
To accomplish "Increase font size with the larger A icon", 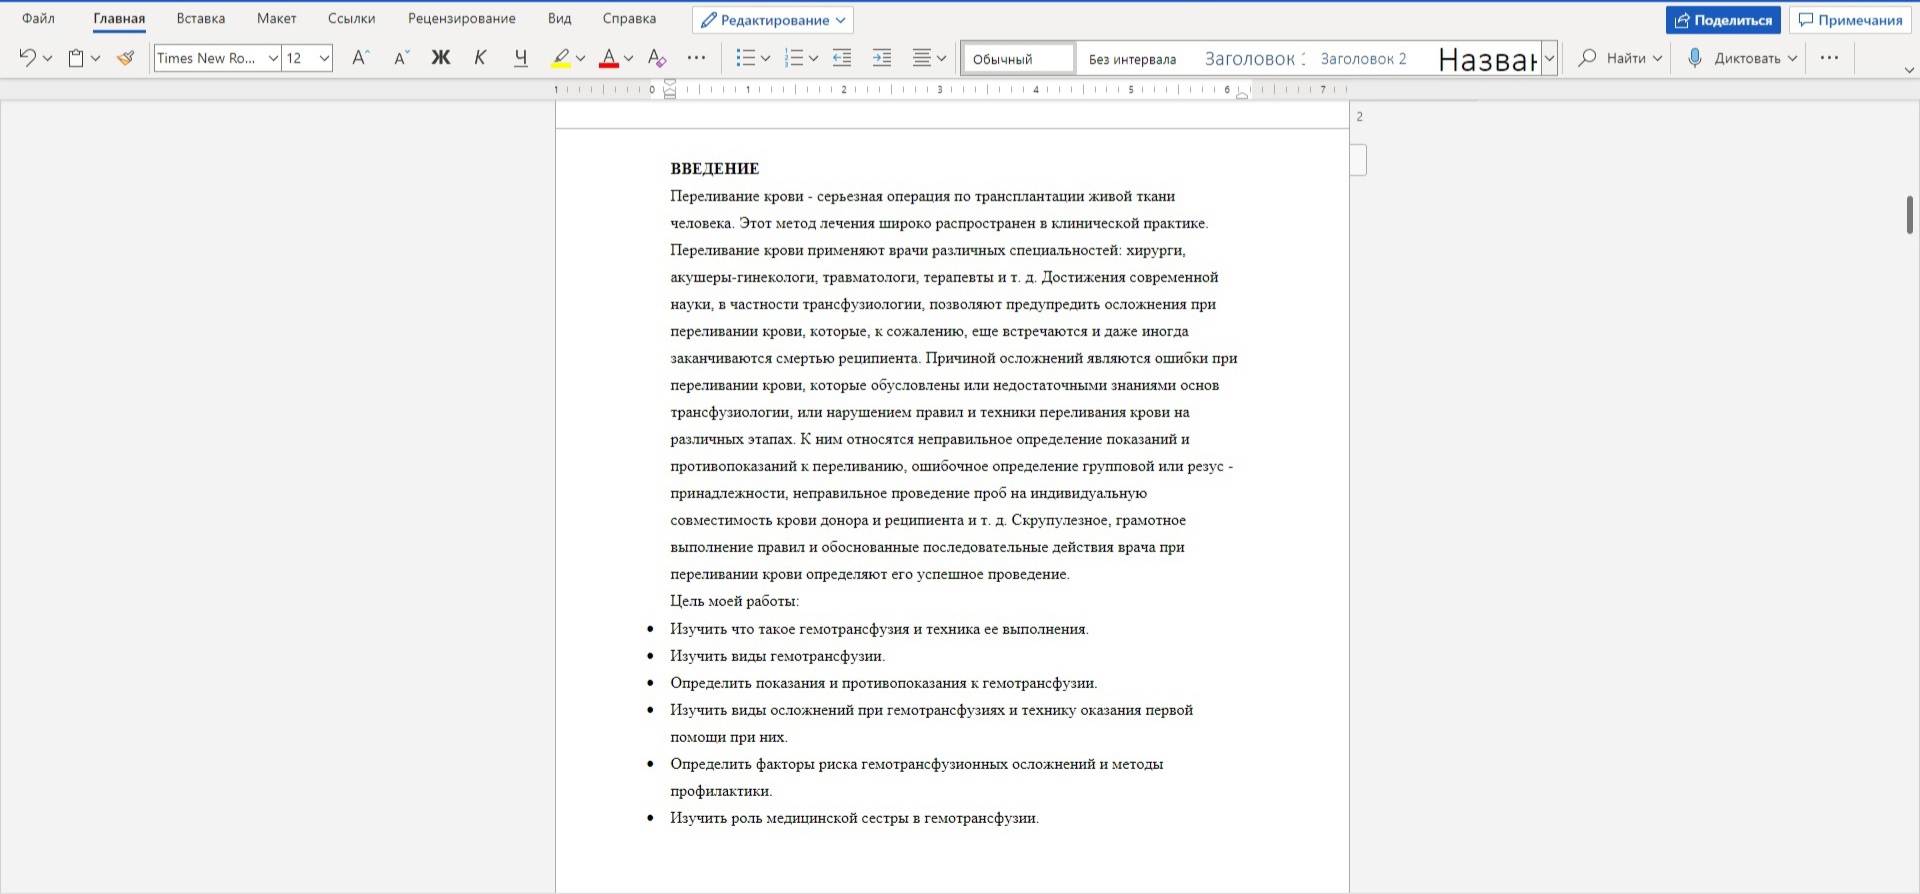I will coord(361,58).
